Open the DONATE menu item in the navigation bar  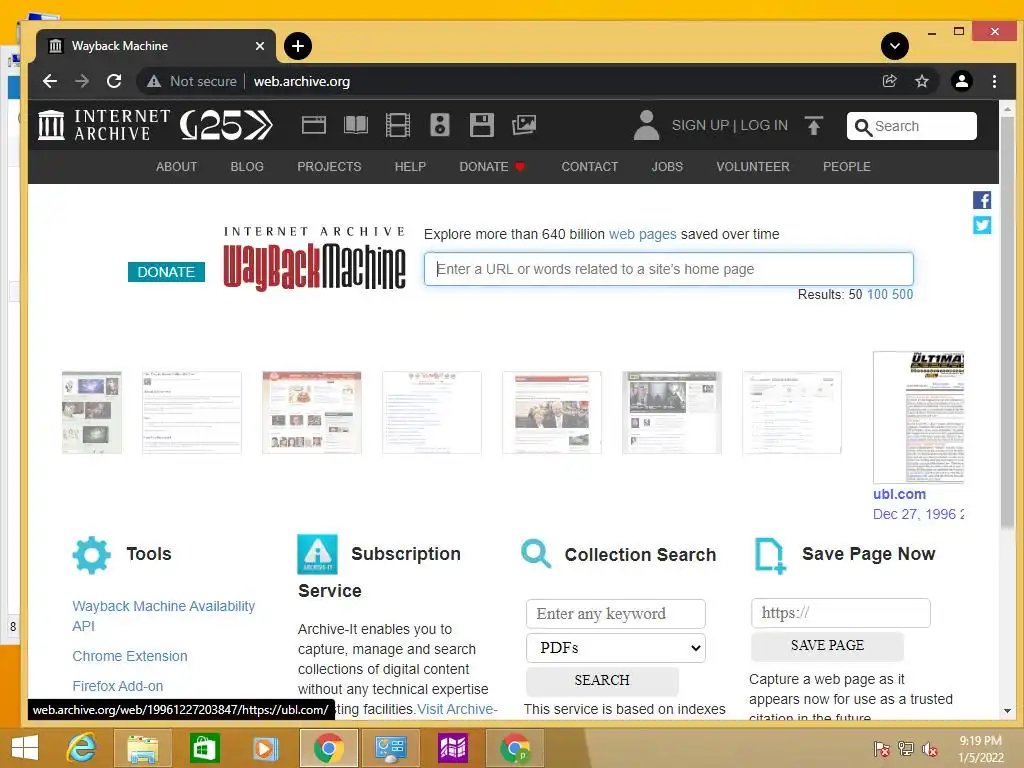(492, 167)
